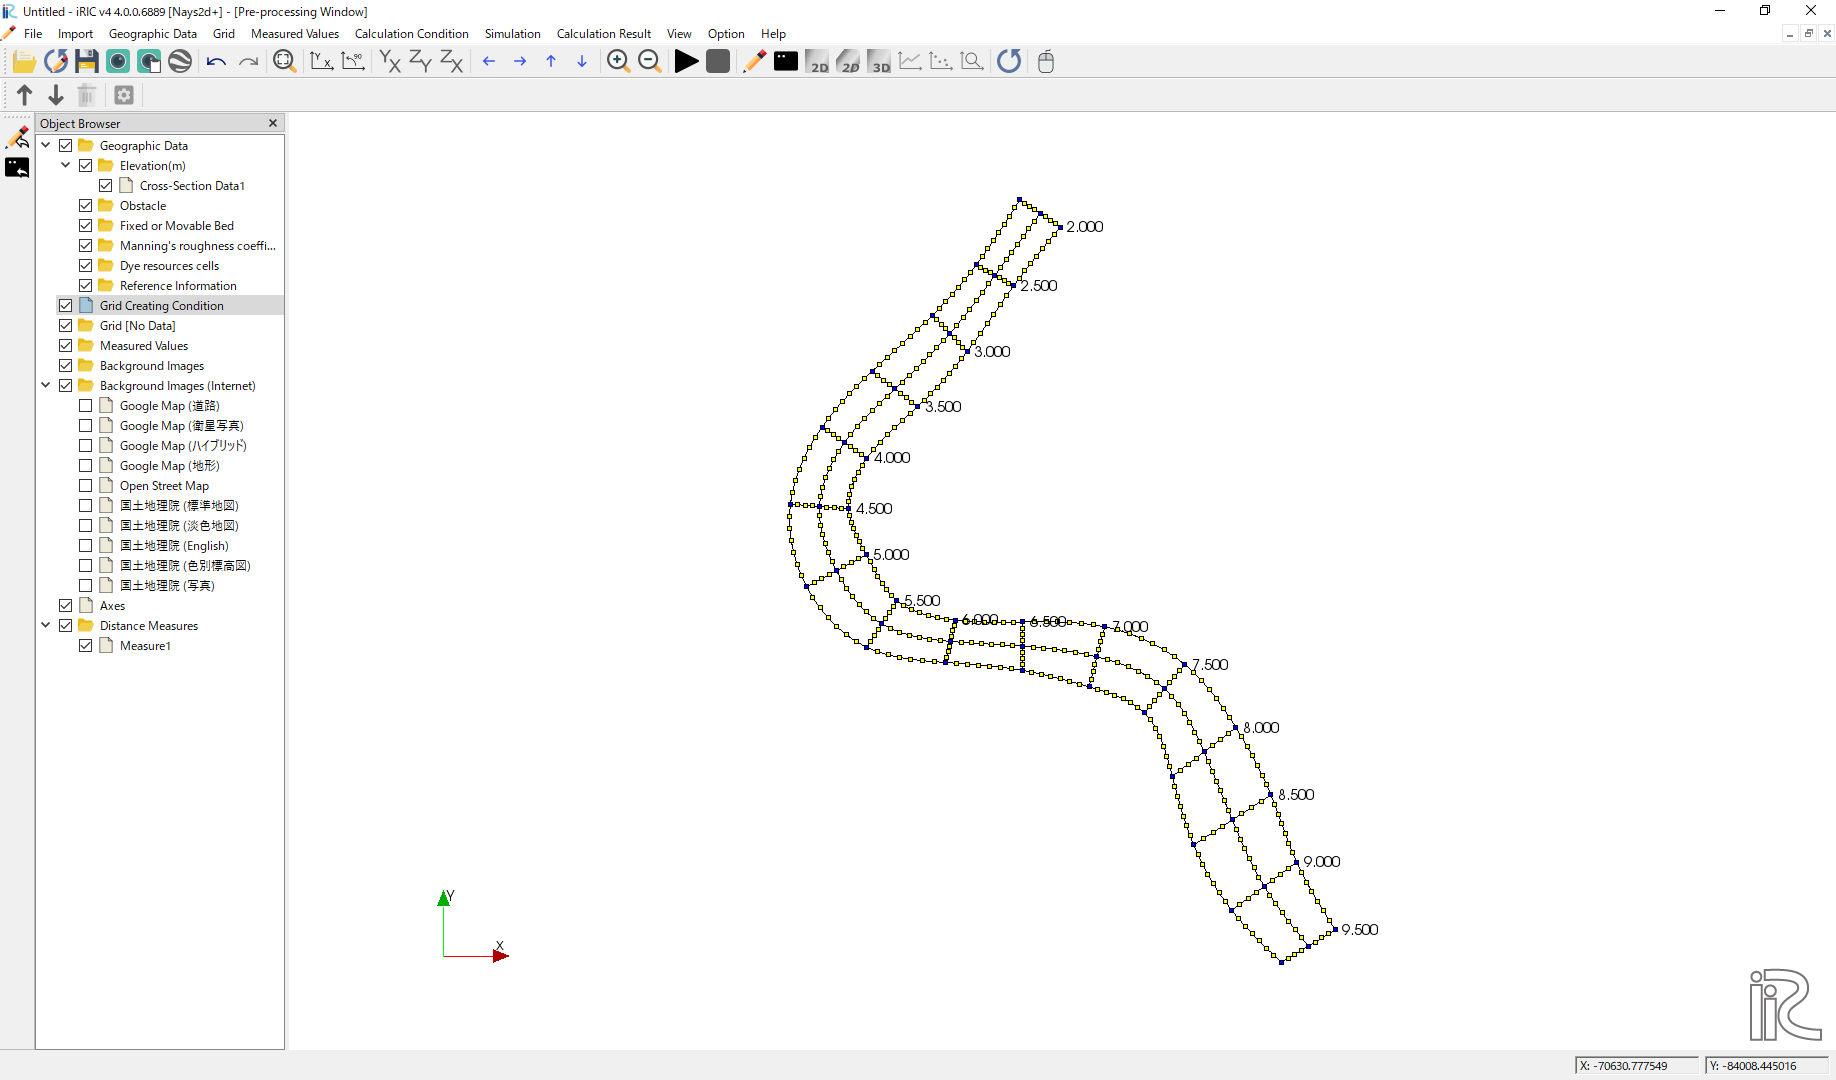Screen dimensions: 1836x1080
Task: Uncheck Grid Creating Condition checkbox
Action: pos(66,306)
